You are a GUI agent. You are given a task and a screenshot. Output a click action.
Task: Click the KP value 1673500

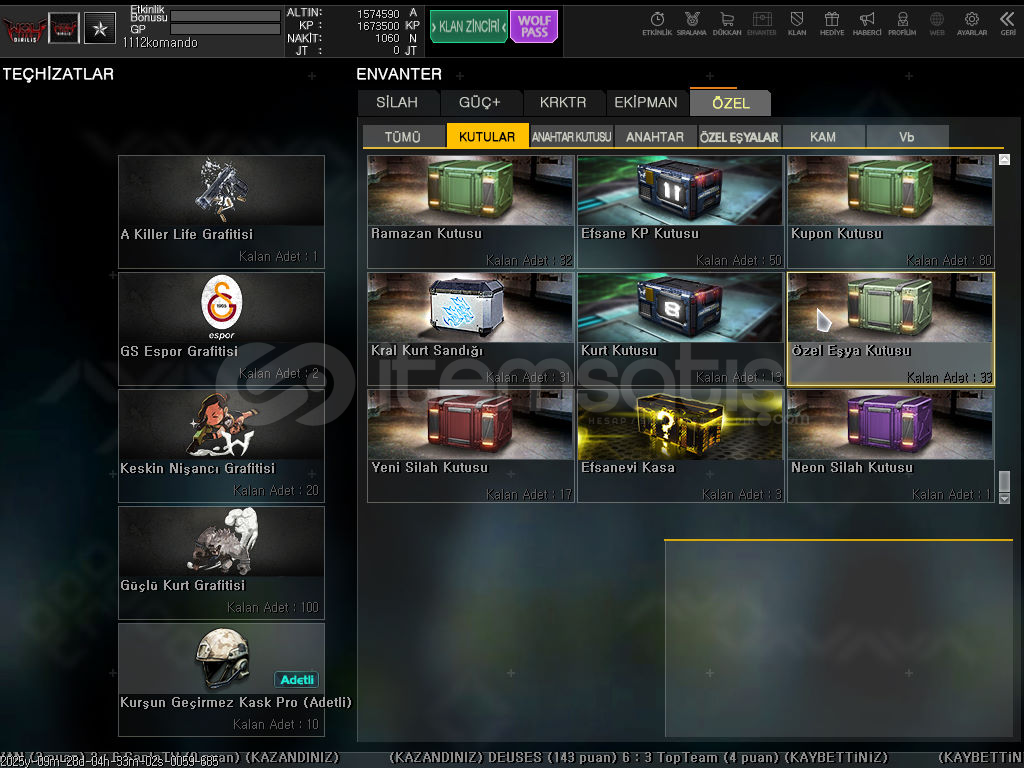tap(378, 26)
